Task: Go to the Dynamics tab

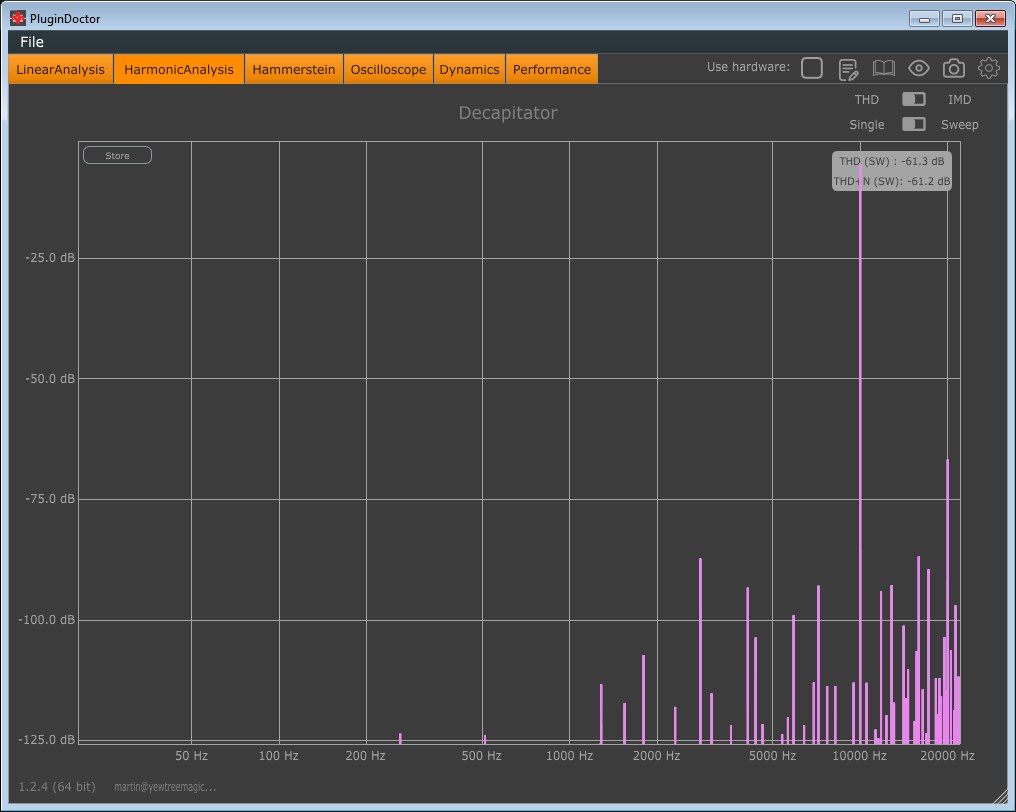Action: pyautogui.click(x=469, y=70)
